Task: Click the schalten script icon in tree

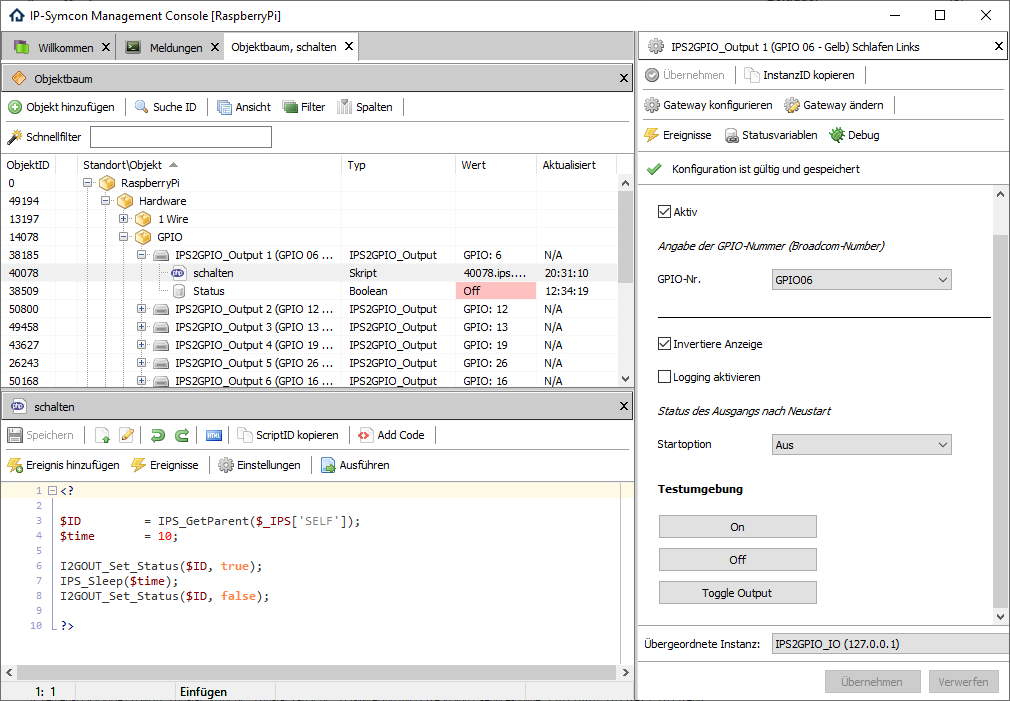Action: point(178,273)
